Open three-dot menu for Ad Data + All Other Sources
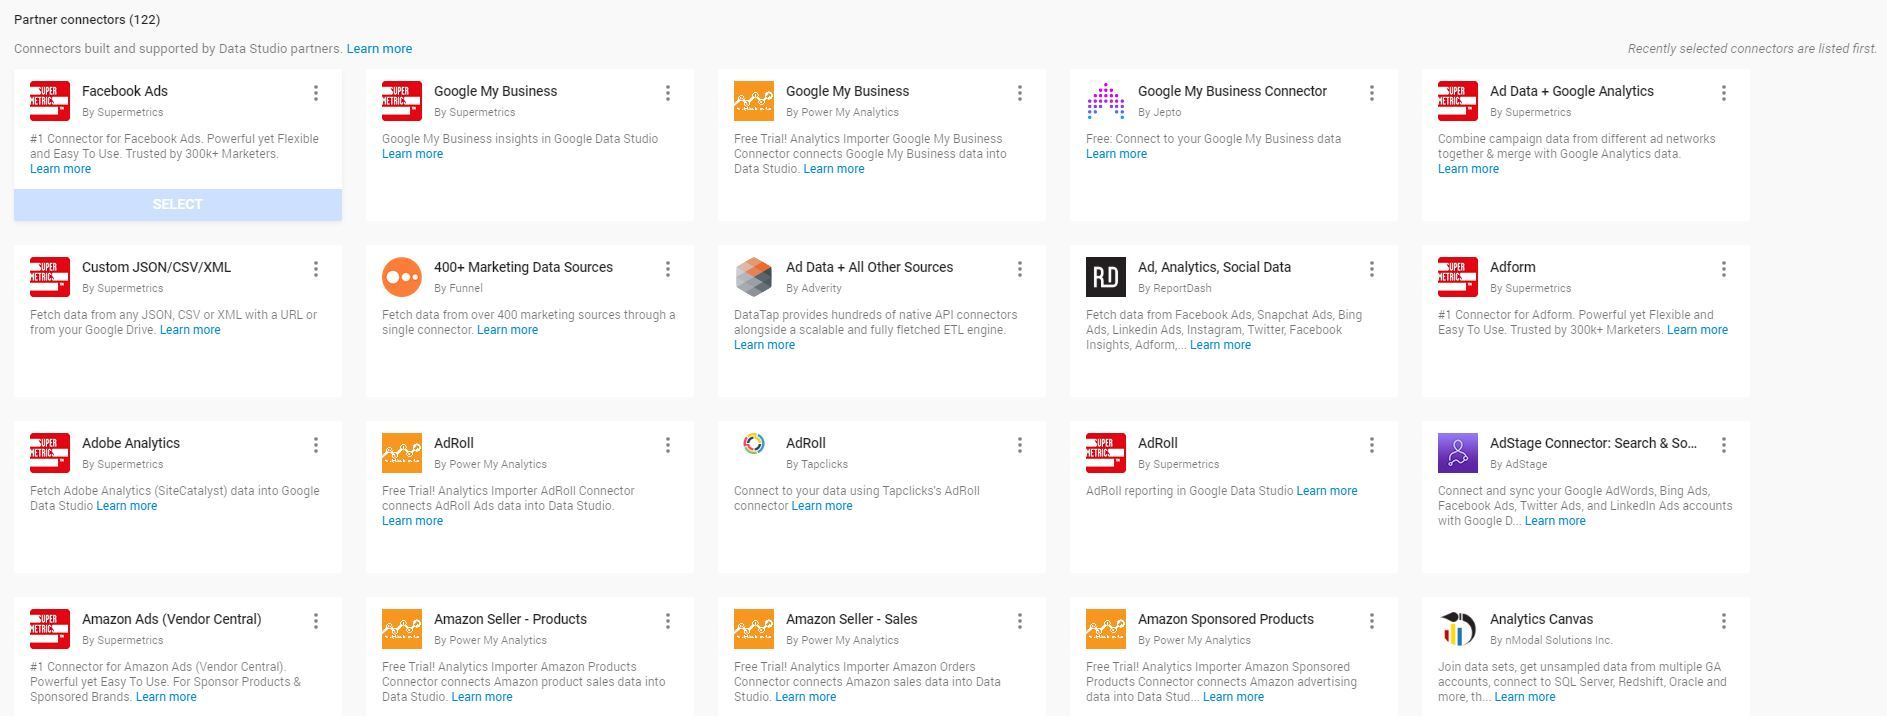The height and width of the screenshot is (716, 1887). (1020, 269)
